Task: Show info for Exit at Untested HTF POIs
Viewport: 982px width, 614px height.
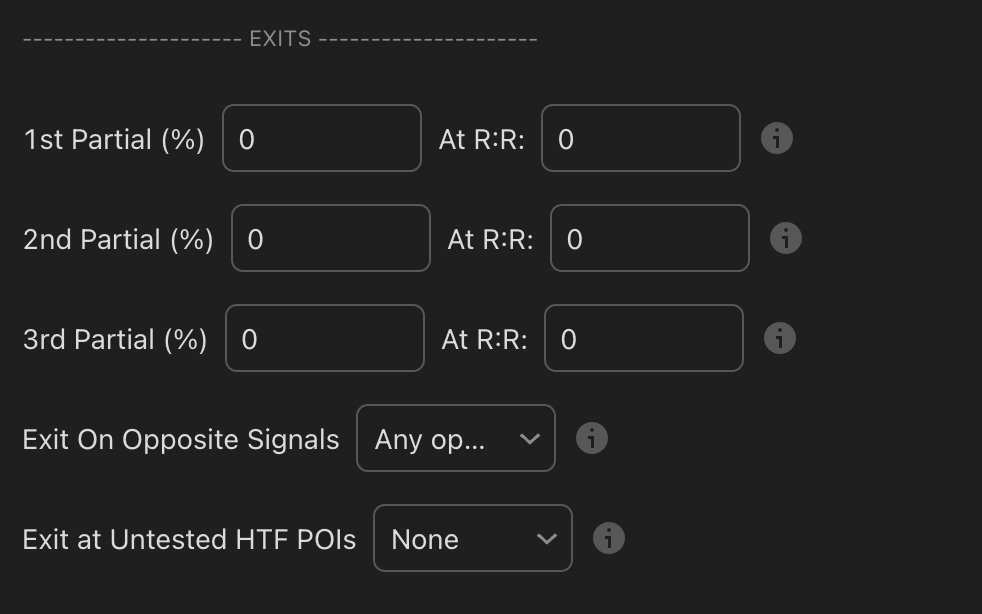Action: coord(609,538)
